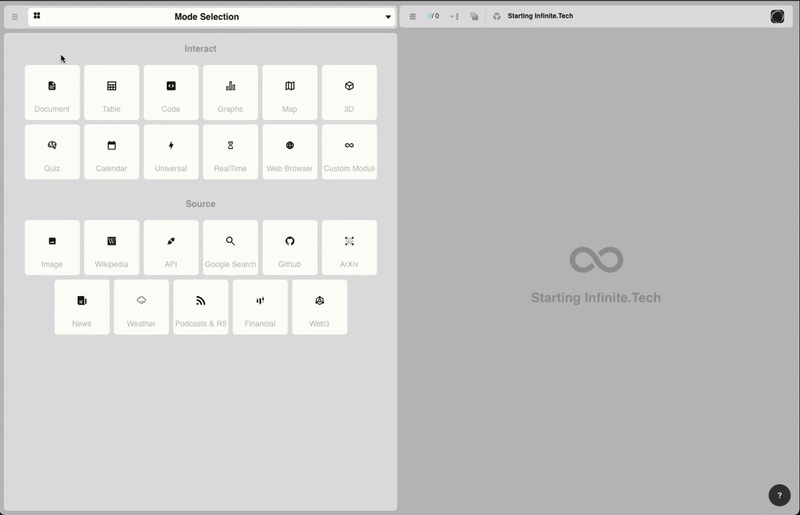Click the copy layers icon in the toolbar
The width and height of the screenshot is (800, 515).
[x=474, y=16]
